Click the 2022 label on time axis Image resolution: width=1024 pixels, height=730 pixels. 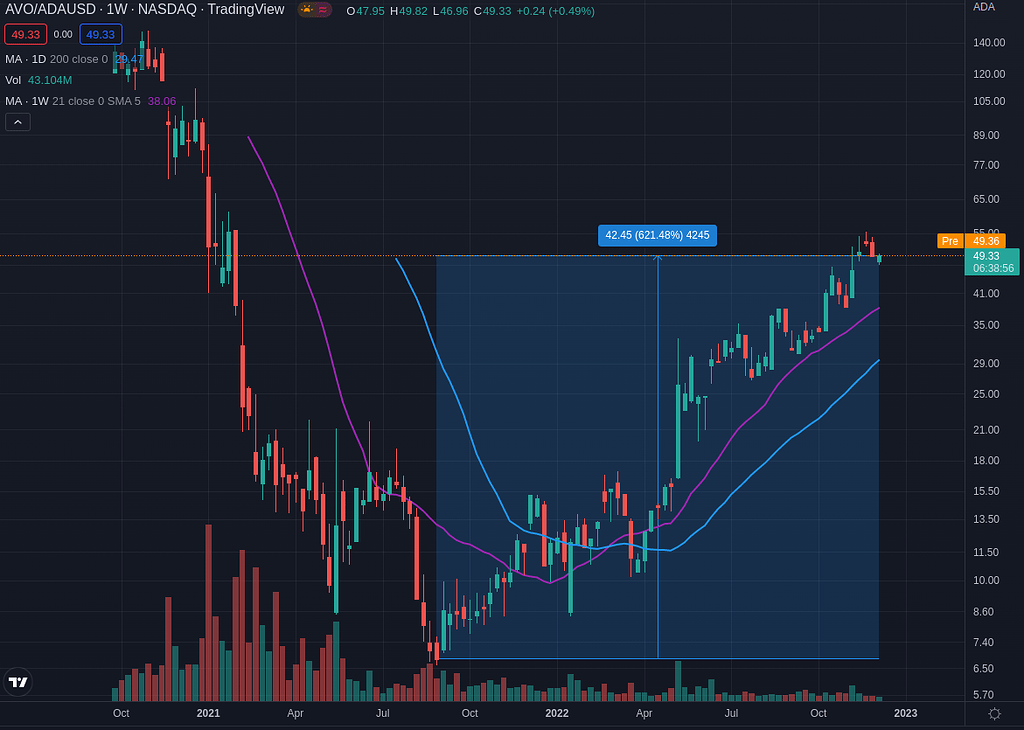pyautogui.click(x=557, y=713)
